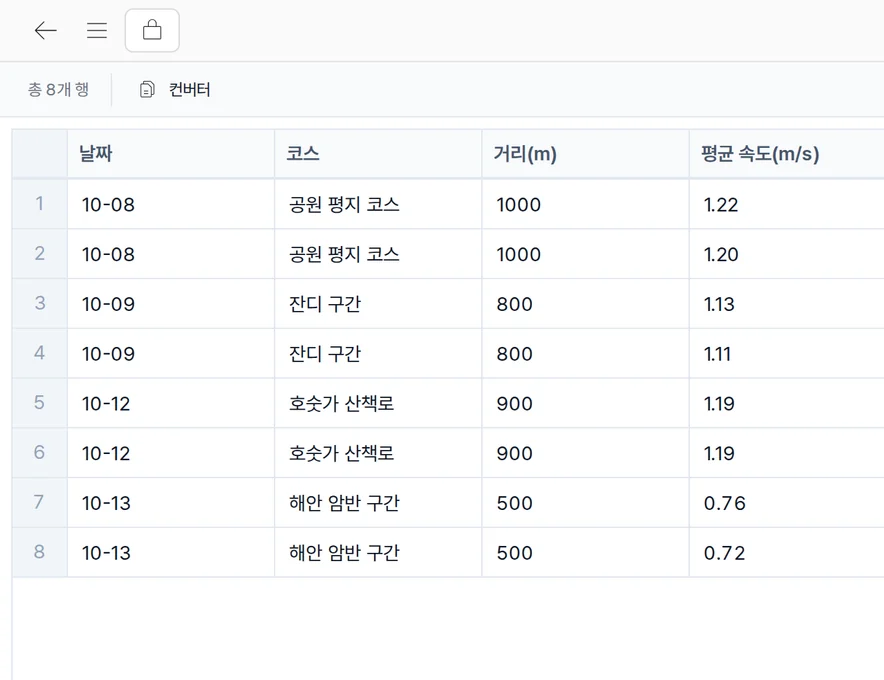Open the 컨버터 converter tool

pos(175,90)
